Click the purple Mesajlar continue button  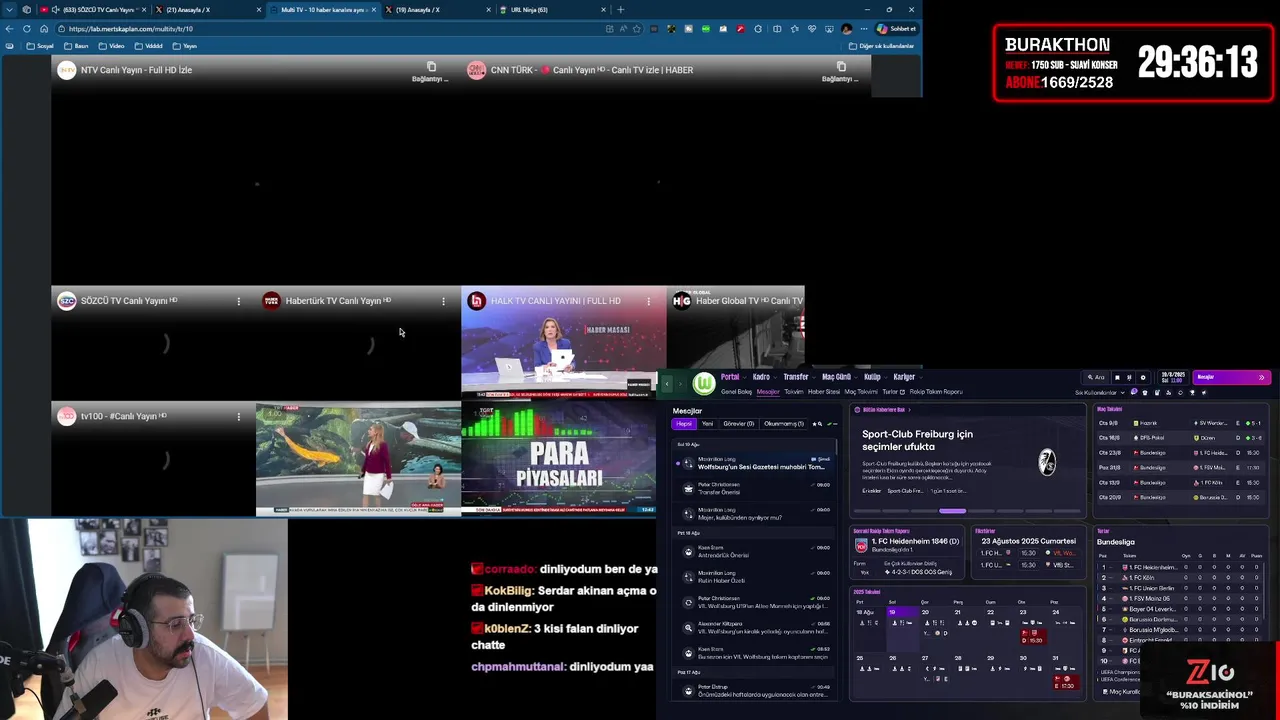pyautogui.click(x=1231, y=377)
